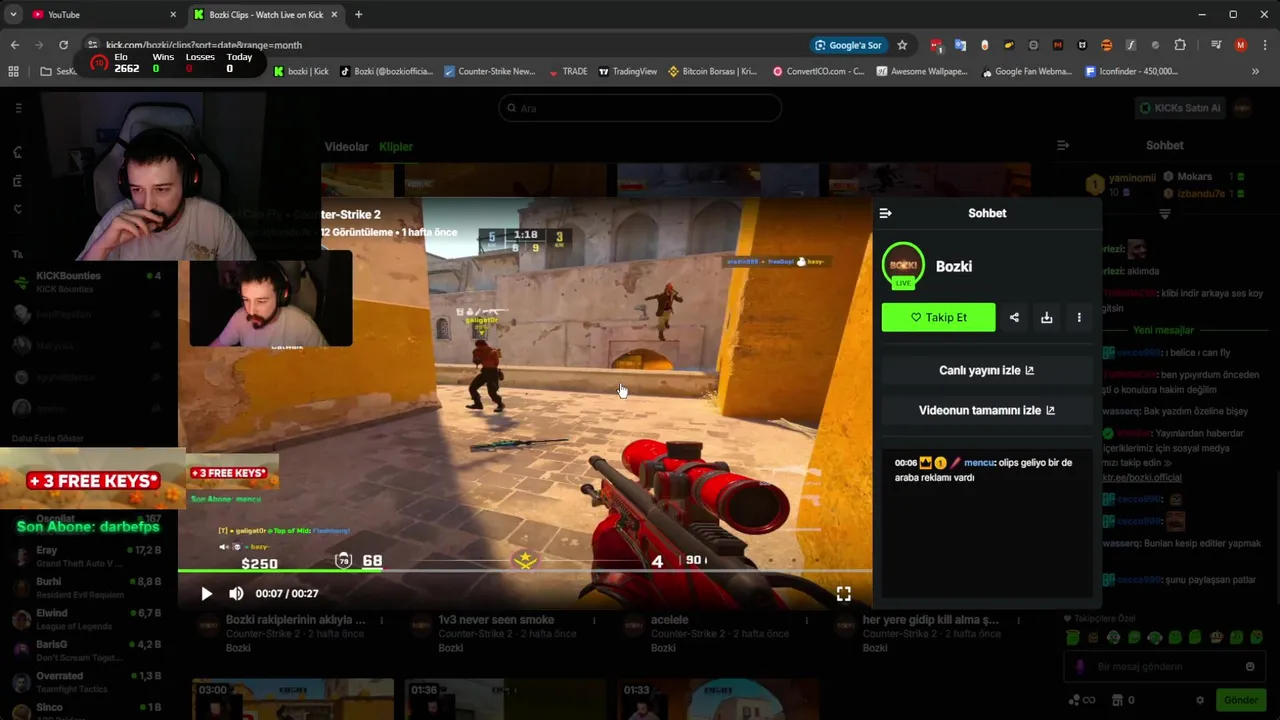Collapse the clip Sohbet panel icon
This screenshot has height=720, width=1280.
(885, 213)
